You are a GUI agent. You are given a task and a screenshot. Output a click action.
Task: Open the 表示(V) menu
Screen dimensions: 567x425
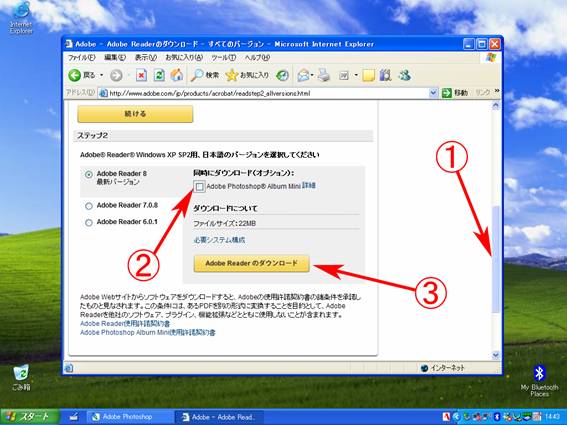pos(146,58)
